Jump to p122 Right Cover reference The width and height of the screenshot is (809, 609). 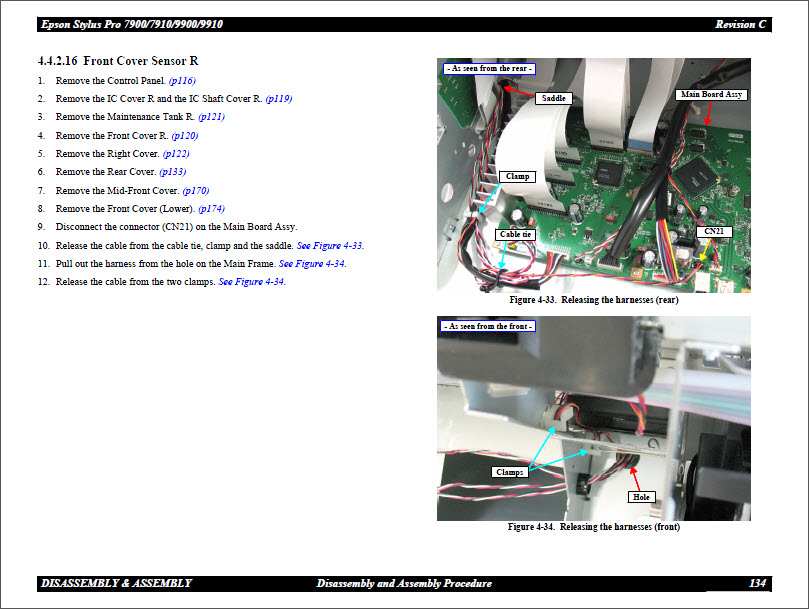coord(175,154)
